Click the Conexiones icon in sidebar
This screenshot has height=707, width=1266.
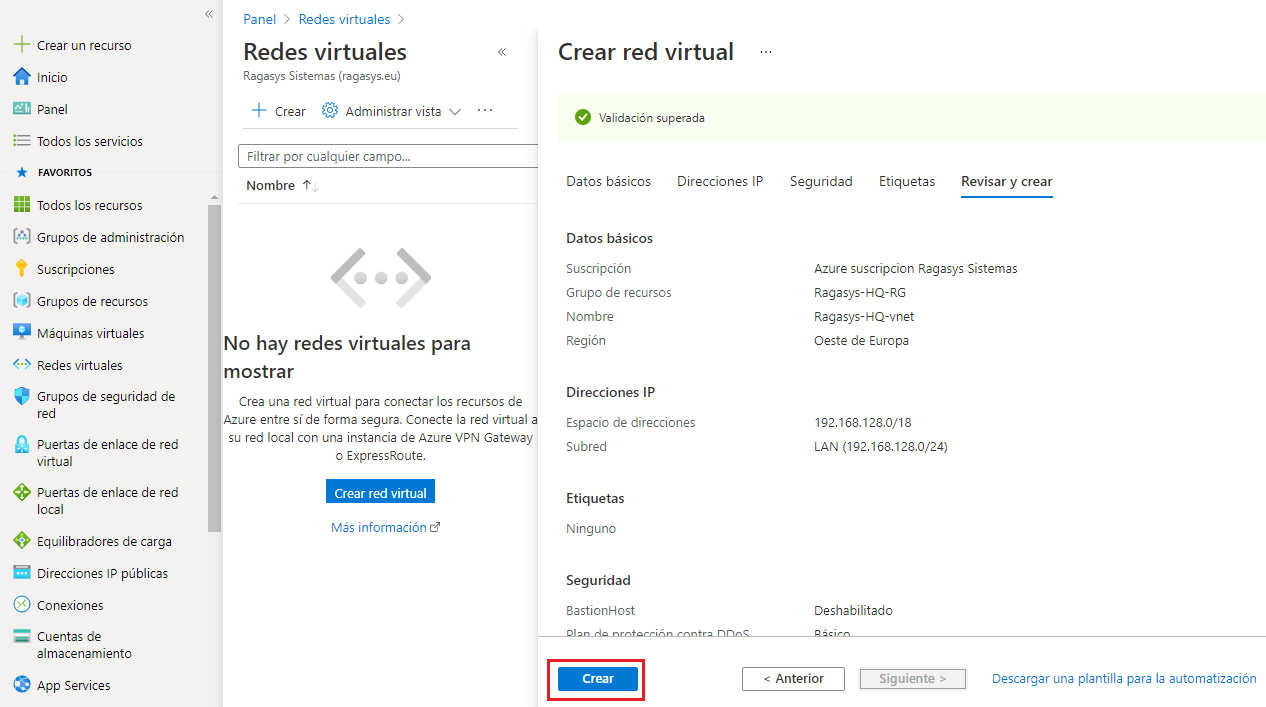tap(21, 605)
